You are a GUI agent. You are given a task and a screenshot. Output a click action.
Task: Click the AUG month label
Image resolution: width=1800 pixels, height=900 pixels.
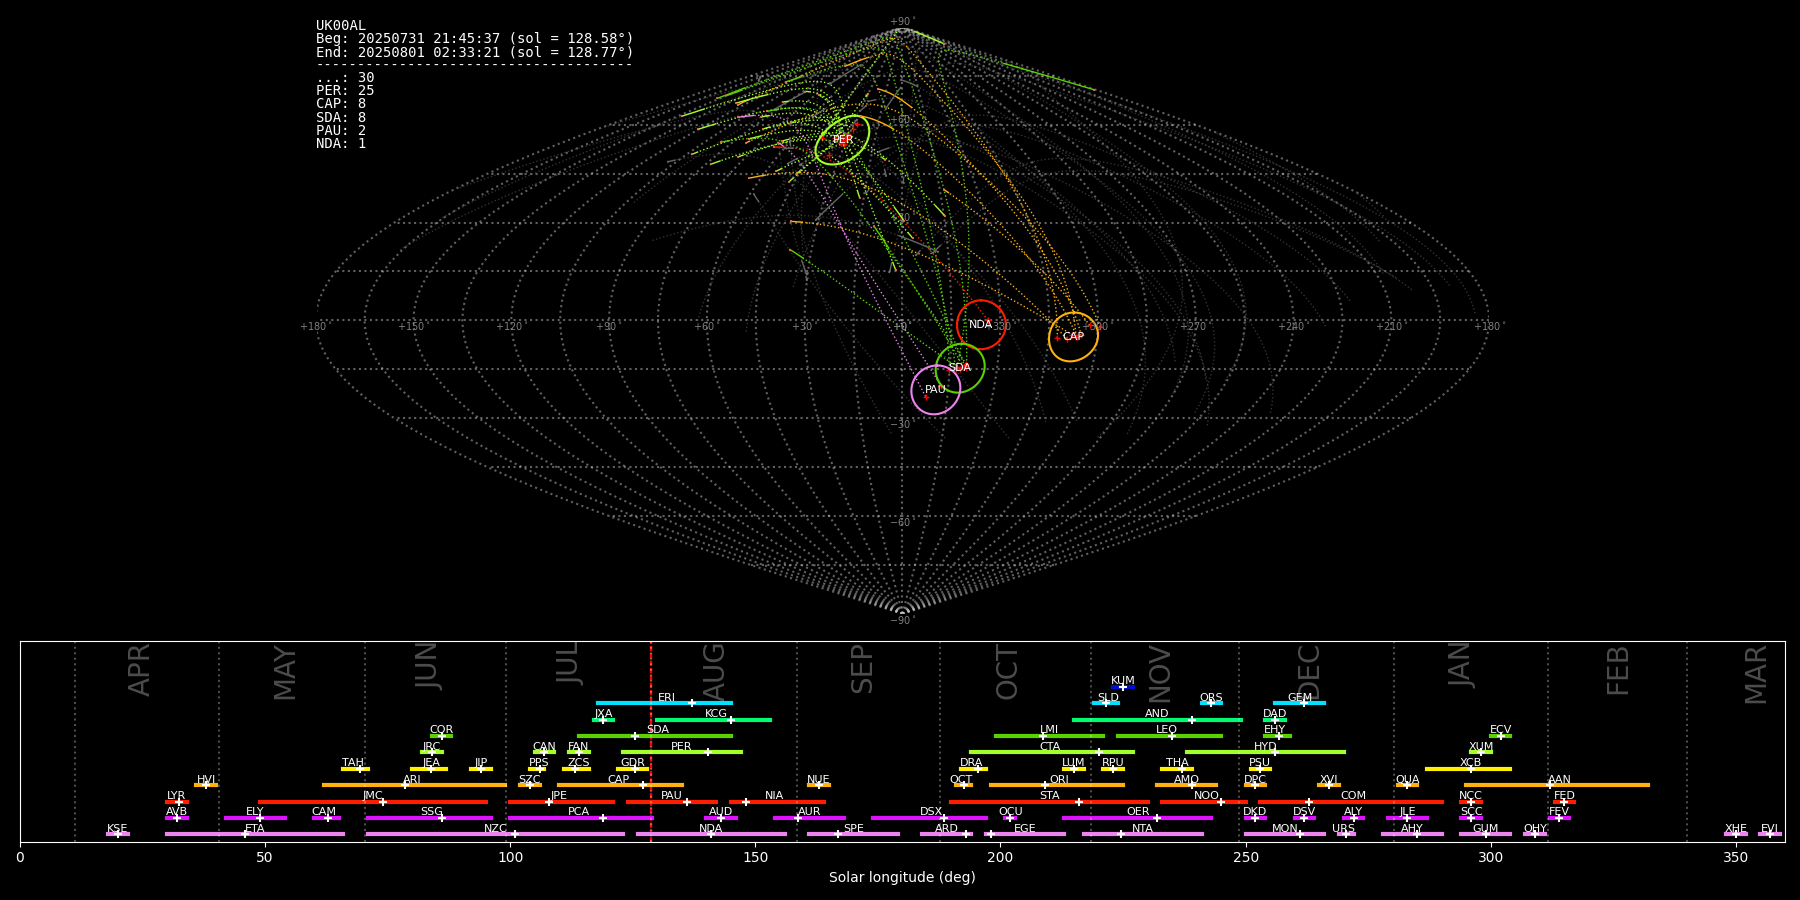(714, 672)
